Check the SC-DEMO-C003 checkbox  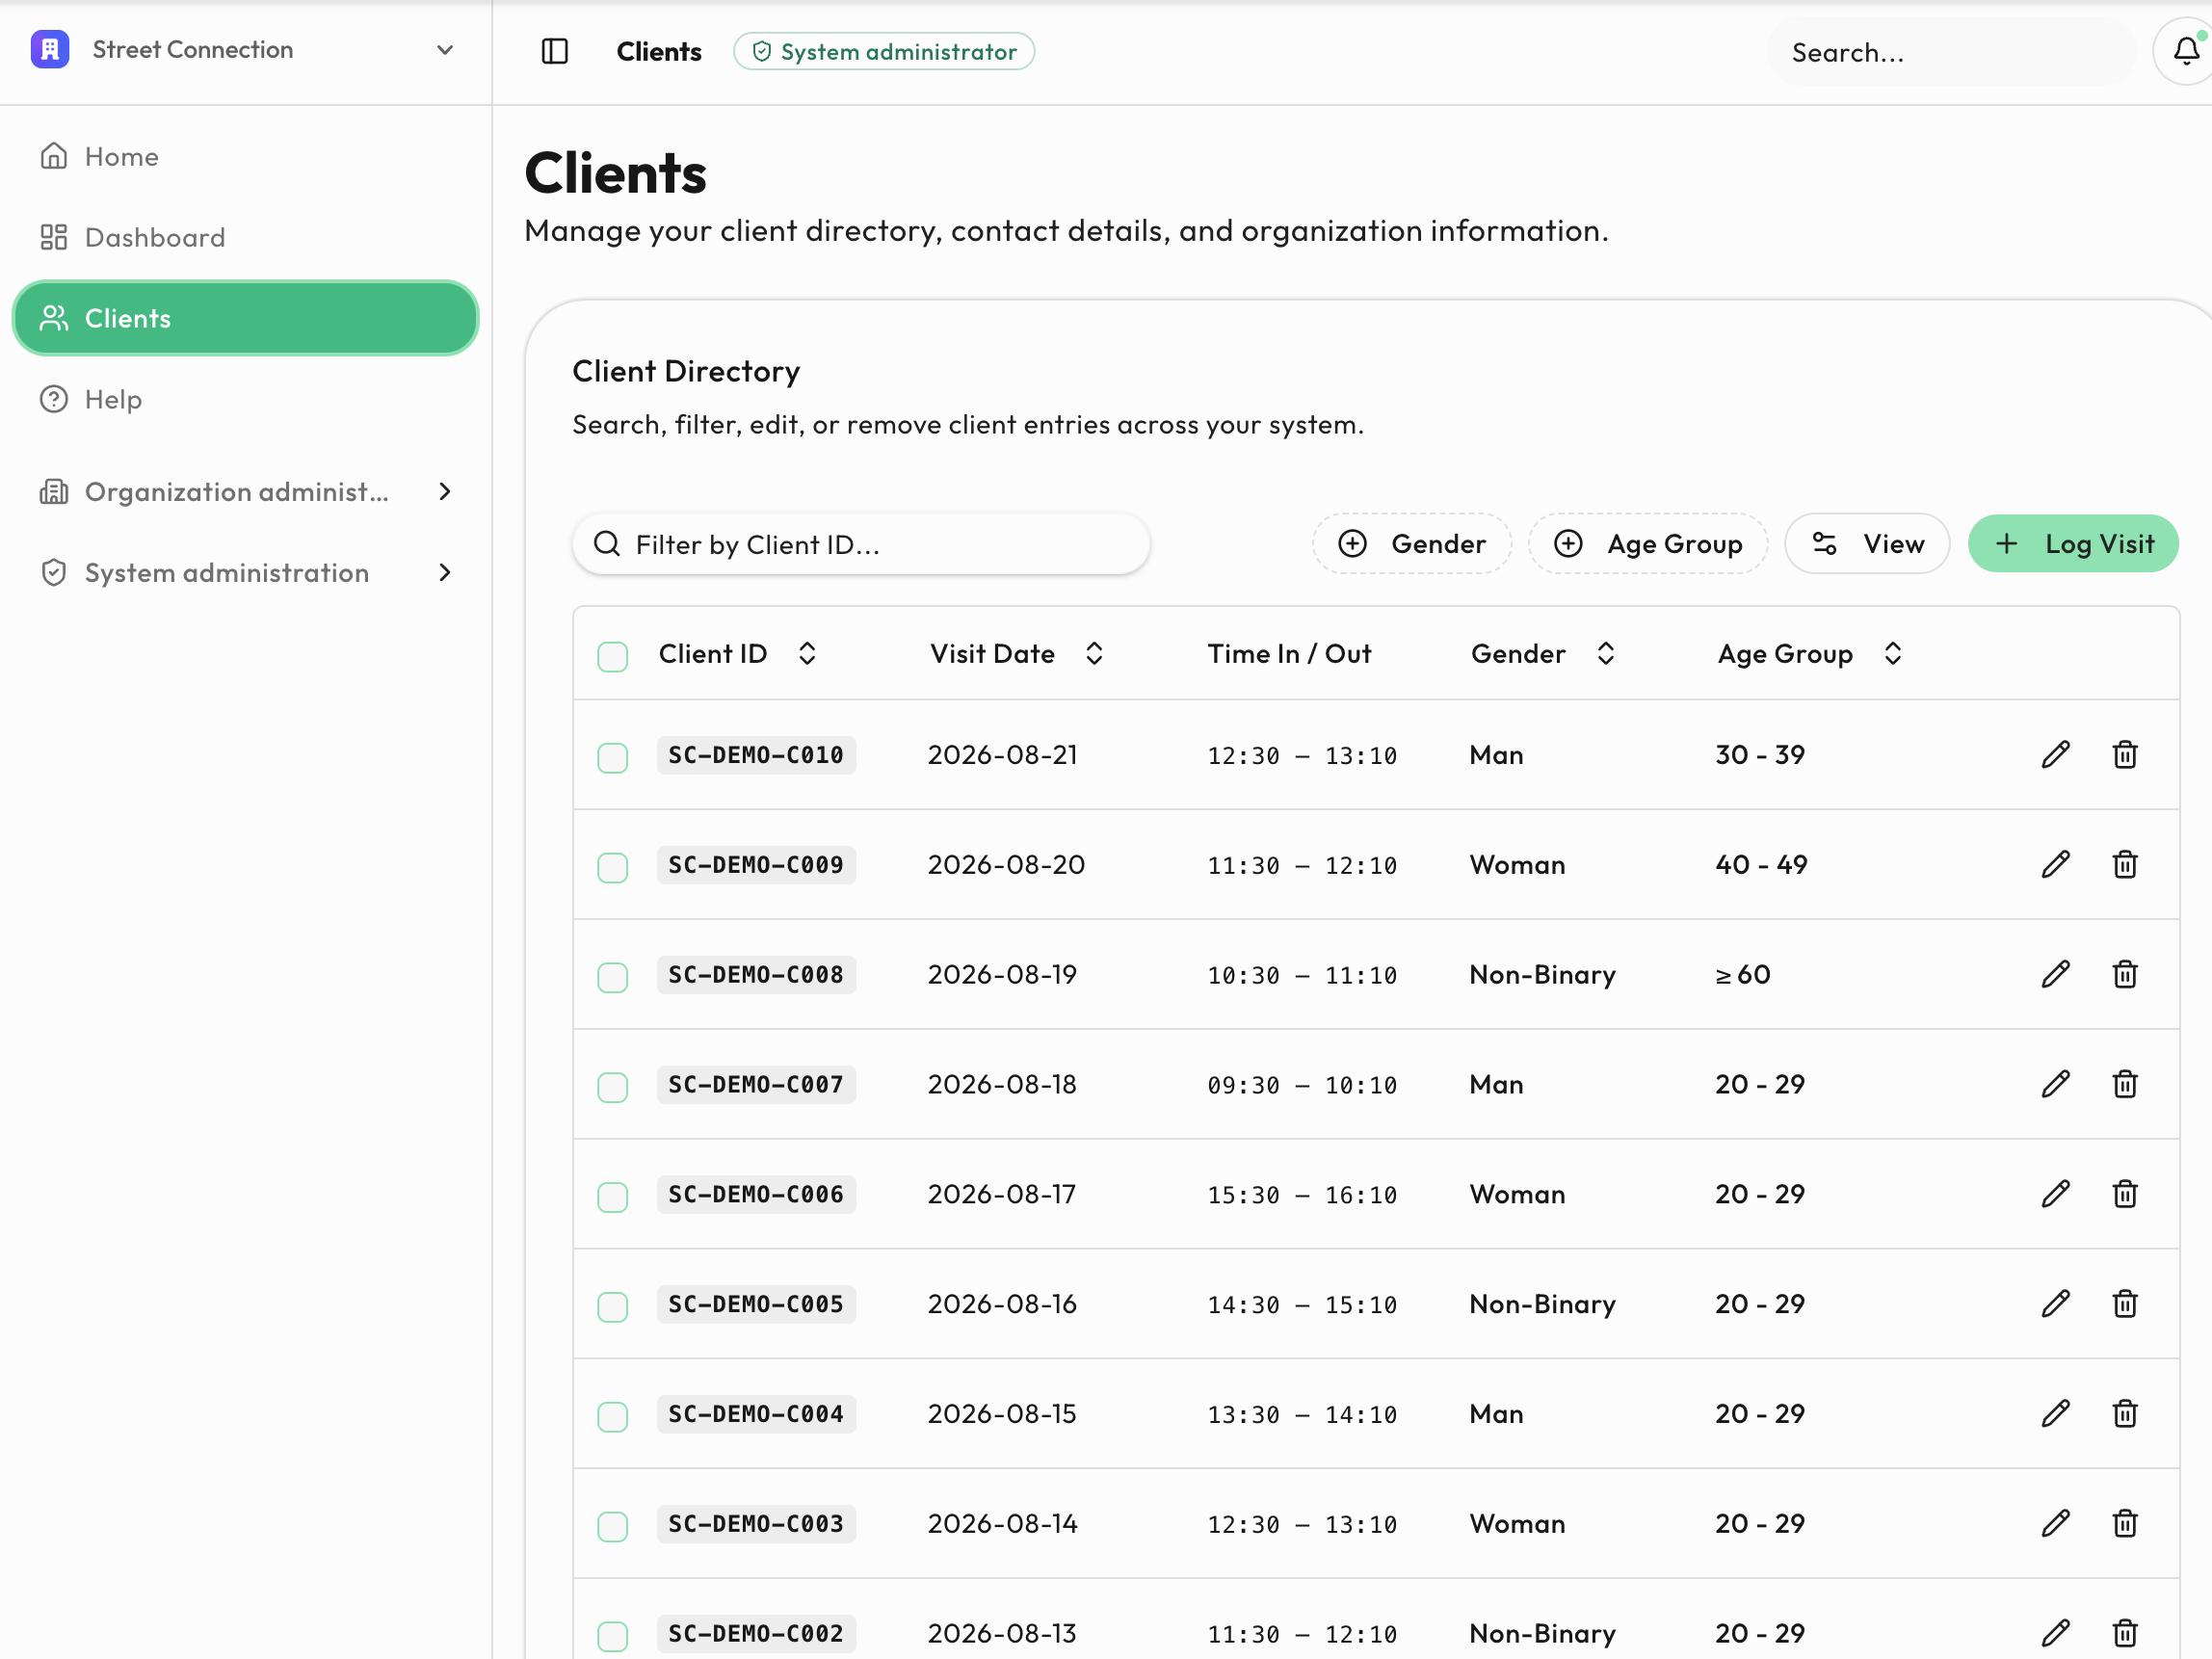[612, 1527]
